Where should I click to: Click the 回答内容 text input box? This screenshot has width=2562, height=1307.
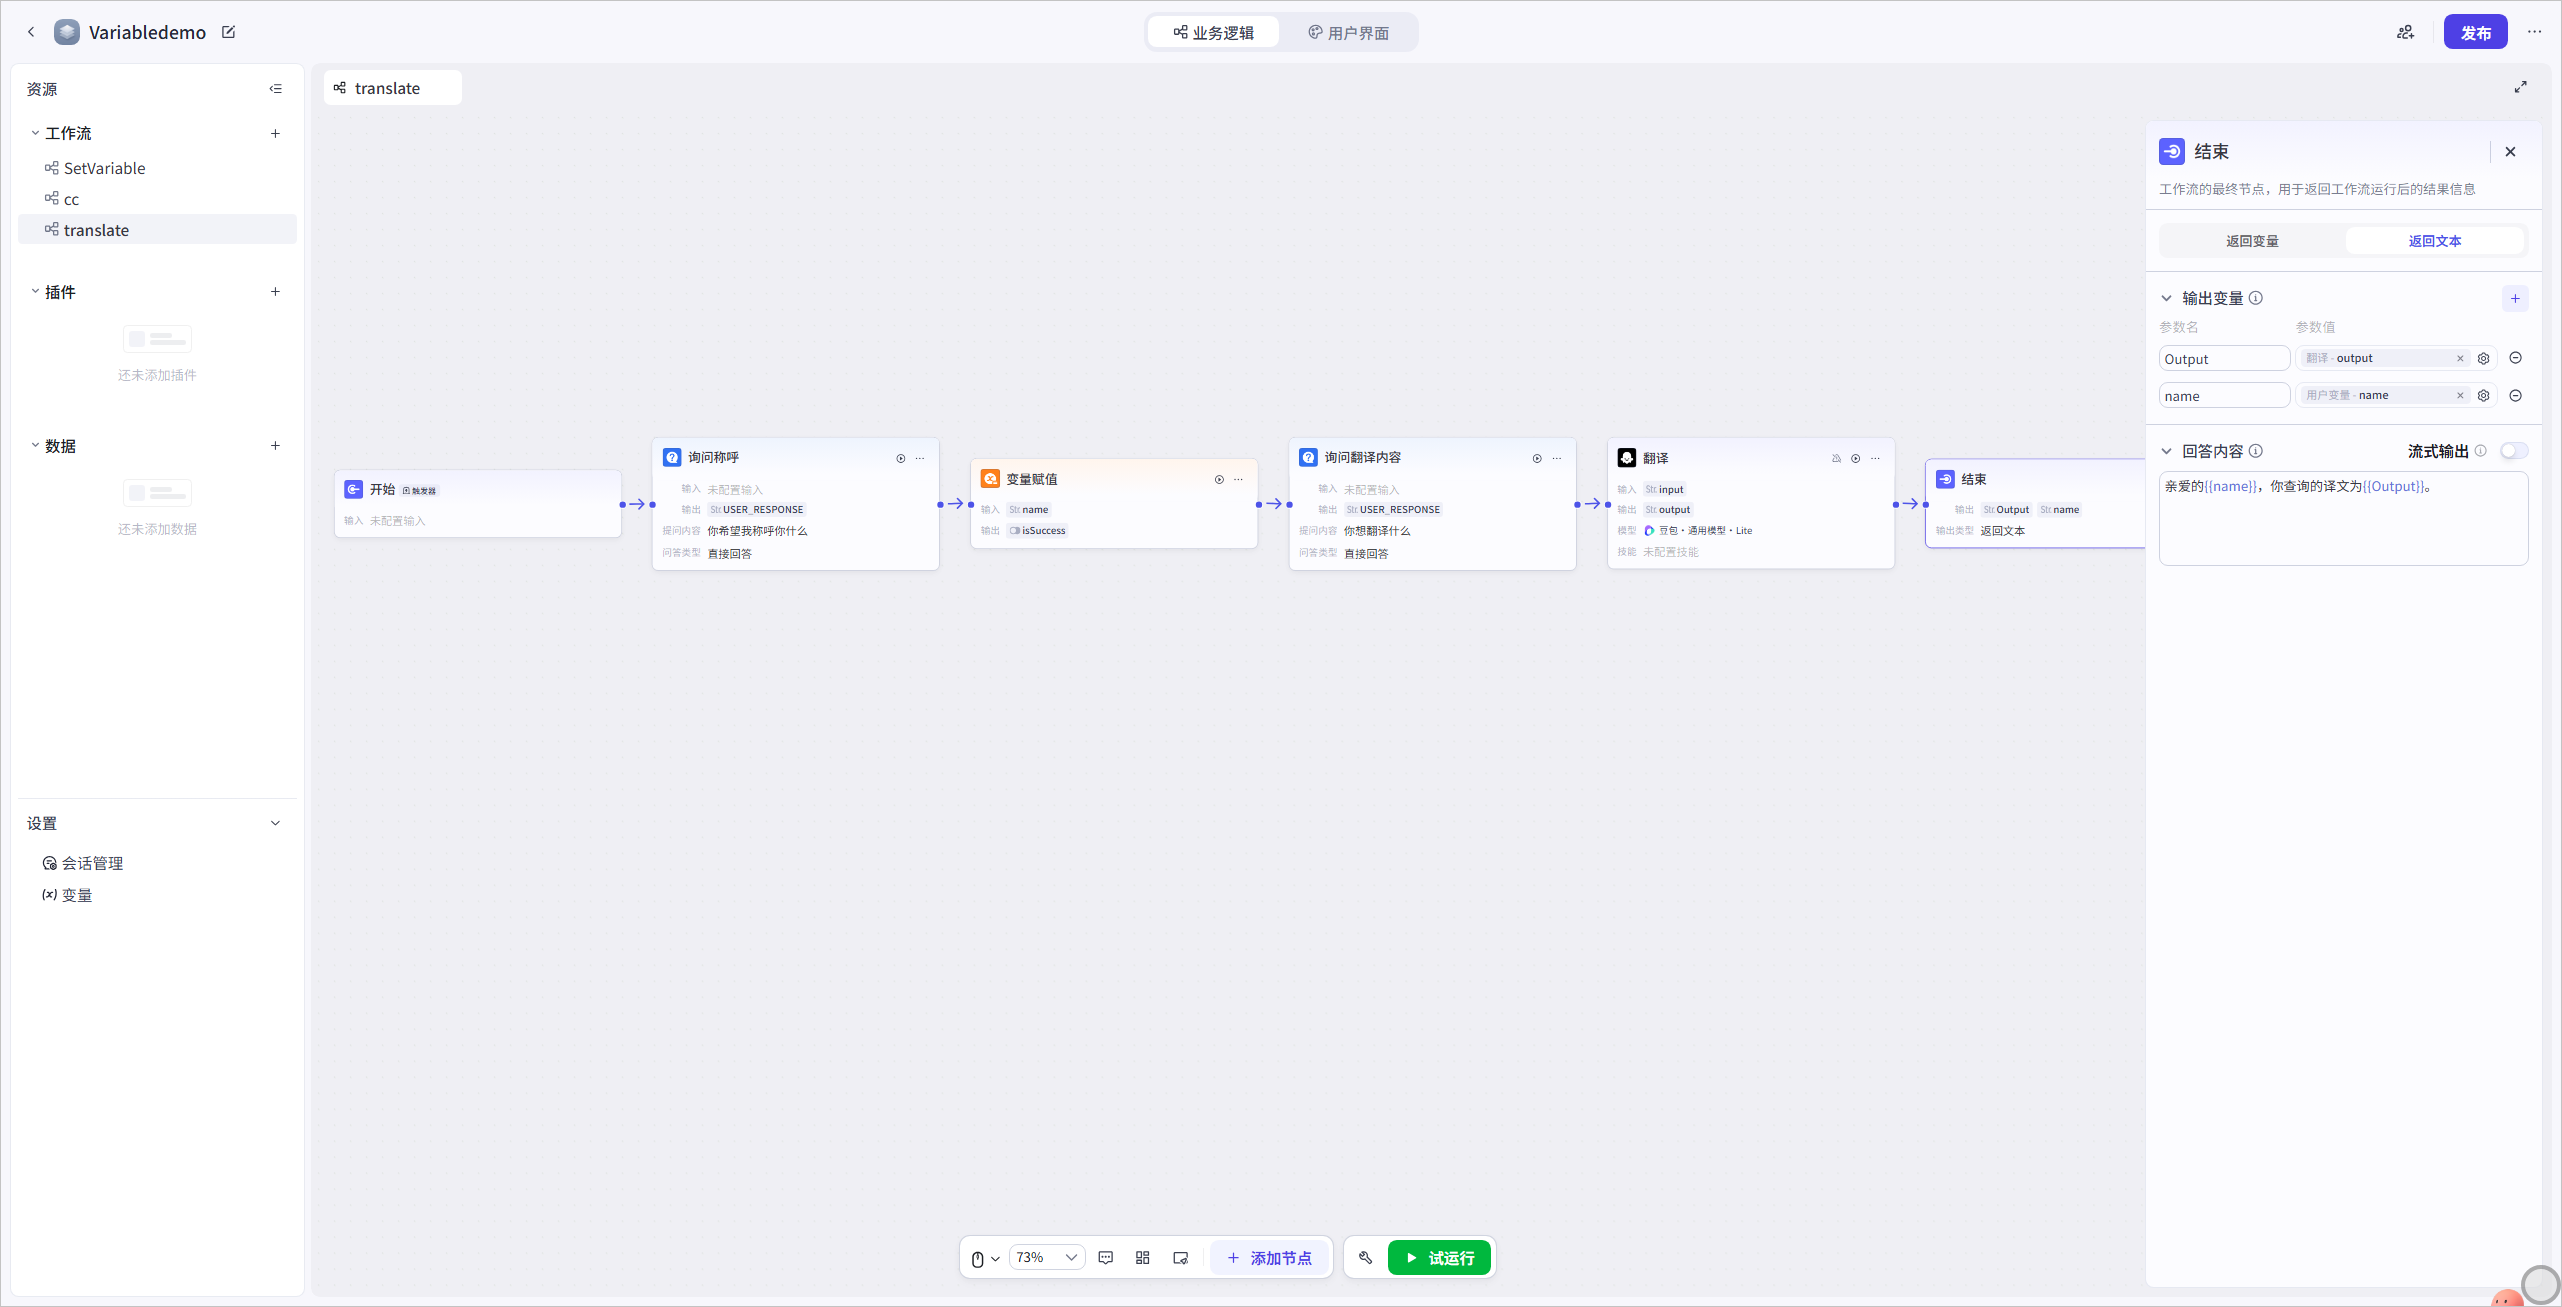click(x=2343, y=518)
